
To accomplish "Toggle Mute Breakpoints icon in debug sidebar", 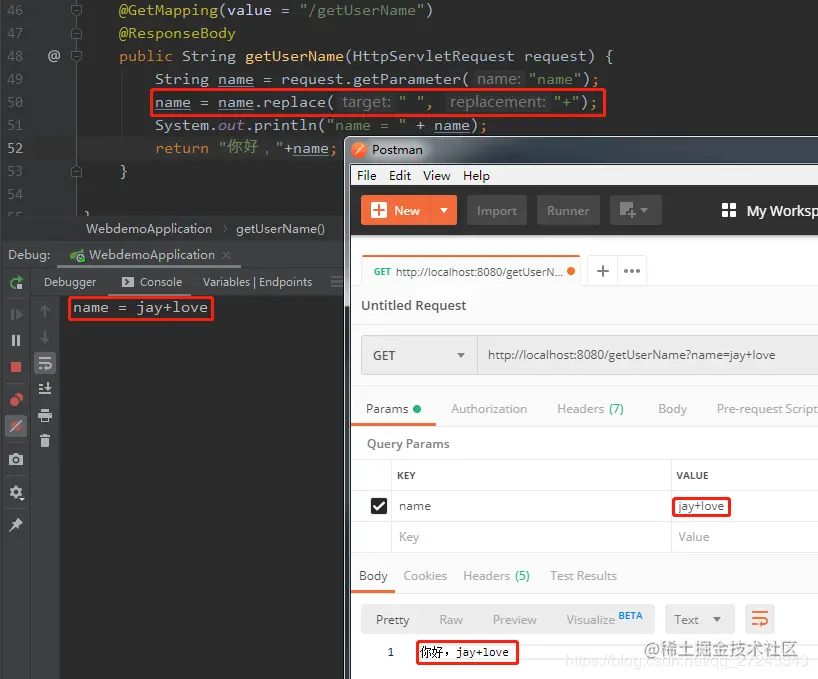I will [x=16, y=426].
